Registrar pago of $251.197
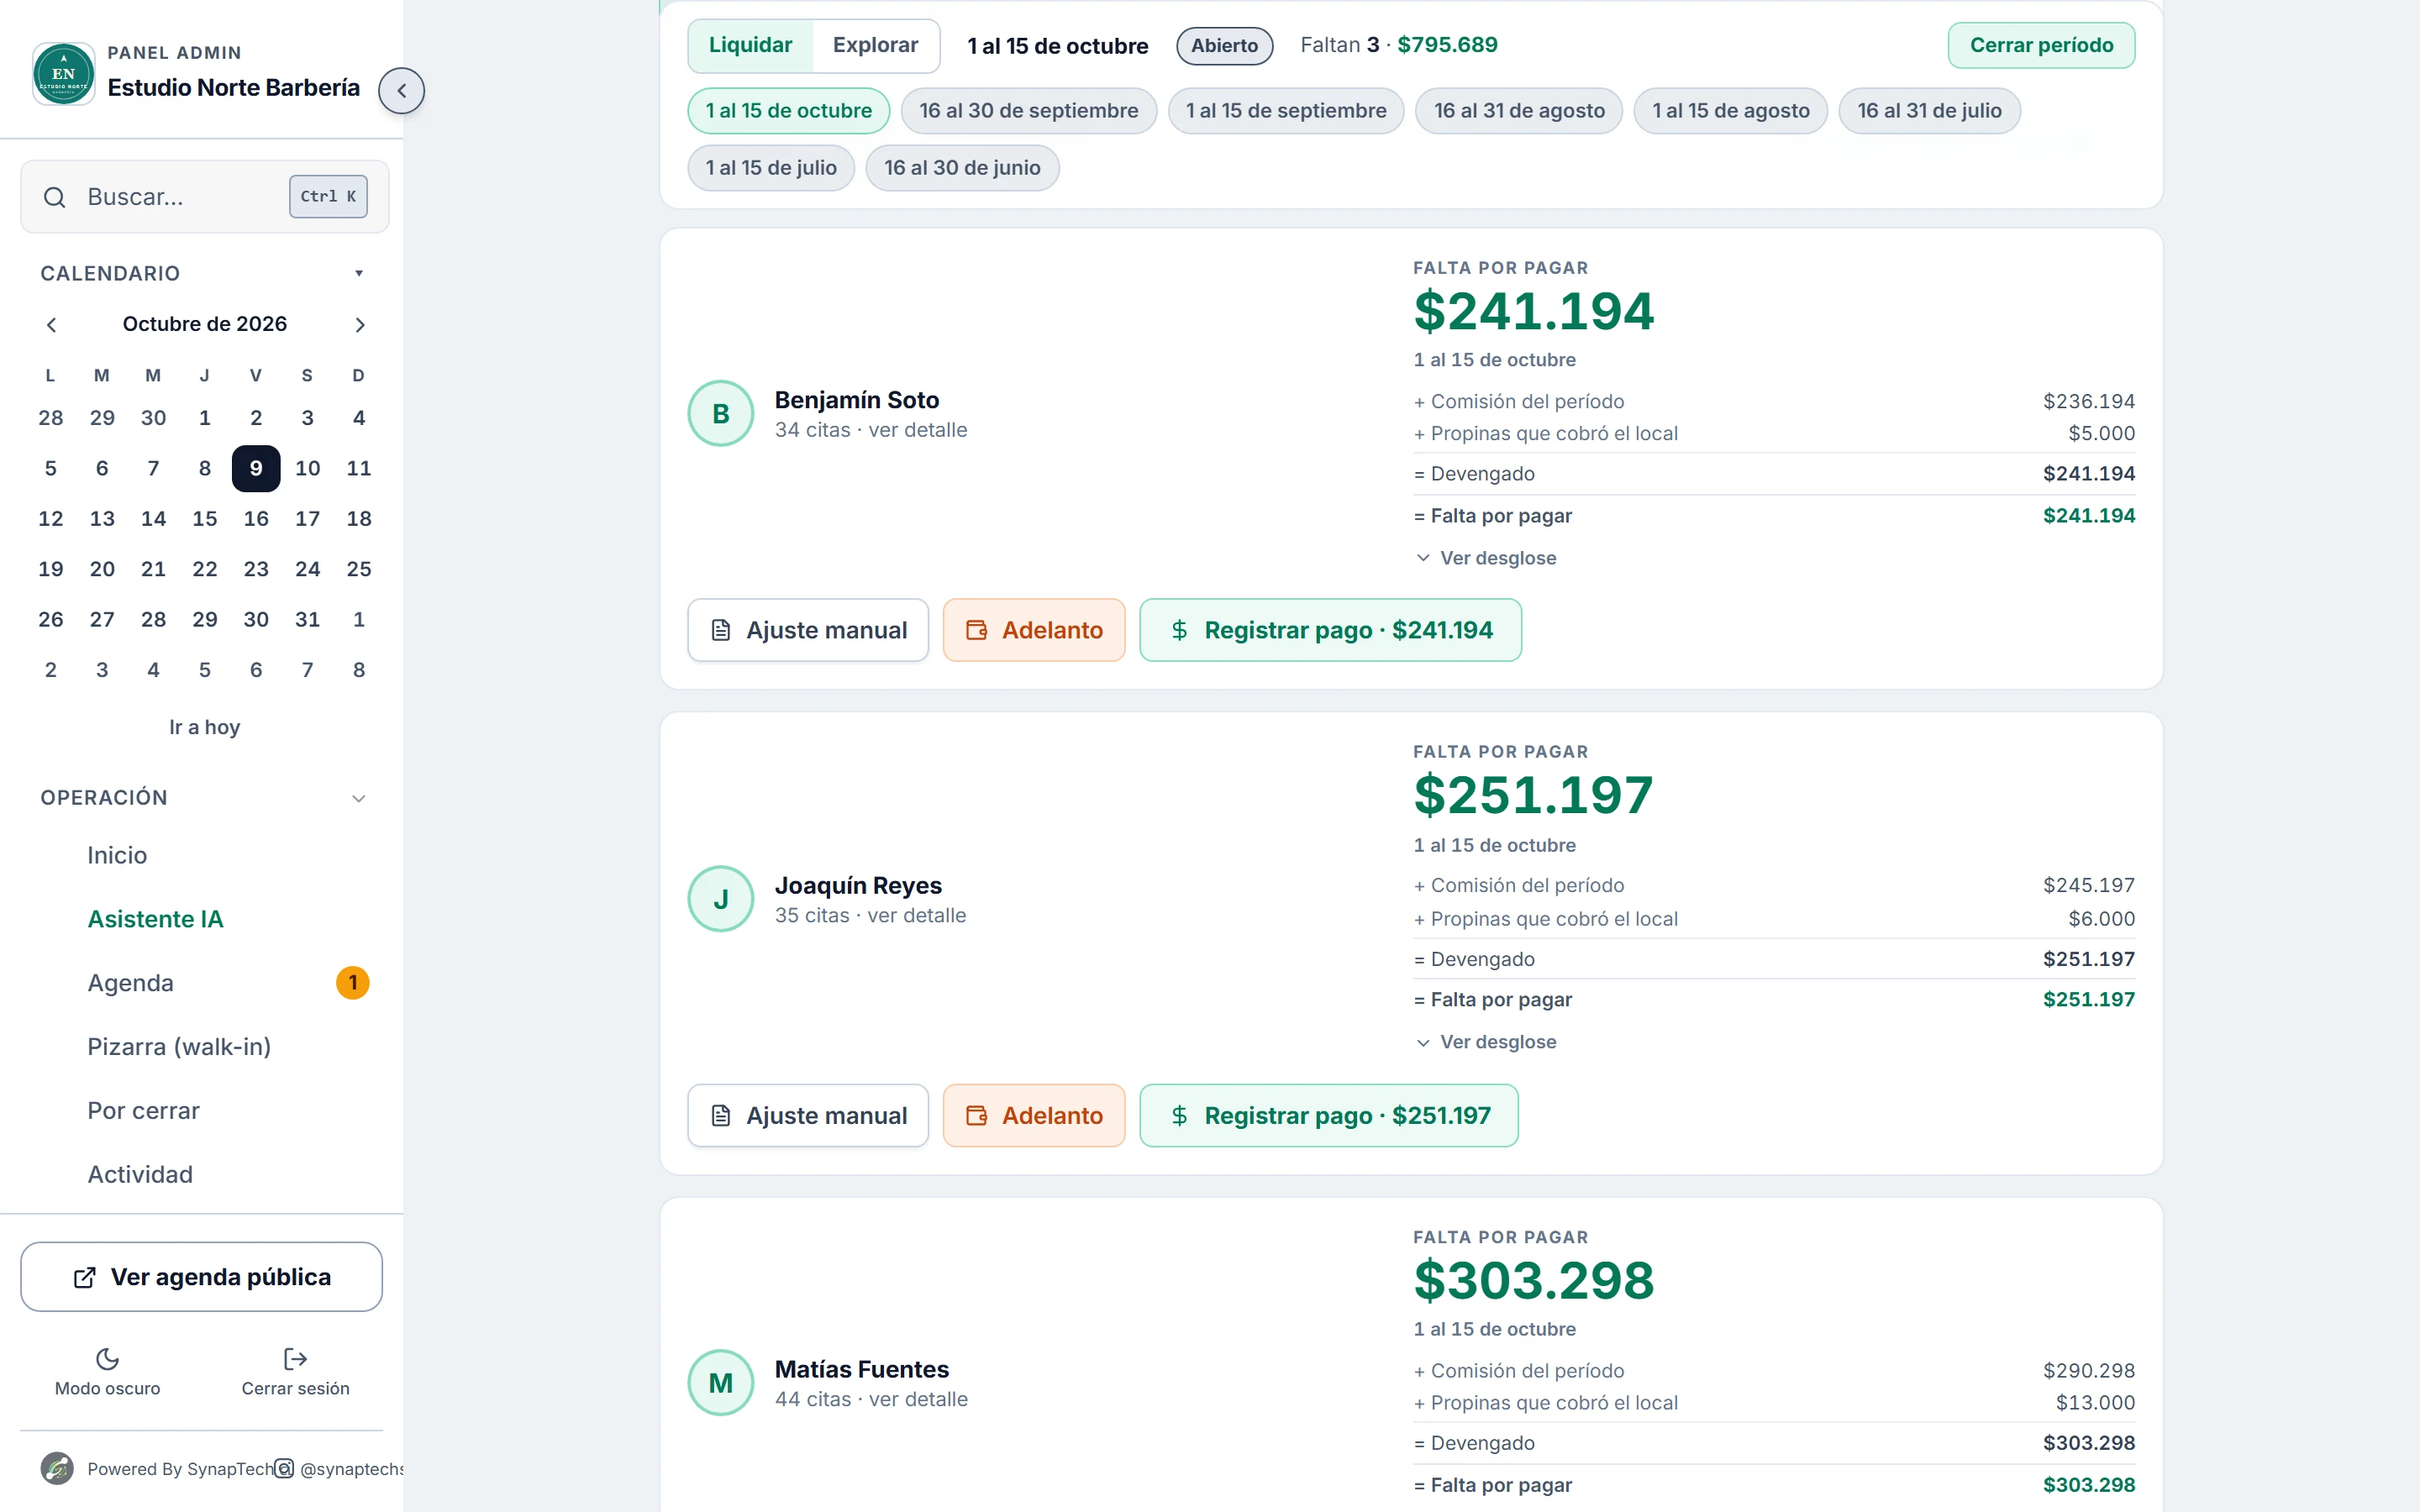The width and height of the screenshot is (2420, 1512). [1329, 1115]
